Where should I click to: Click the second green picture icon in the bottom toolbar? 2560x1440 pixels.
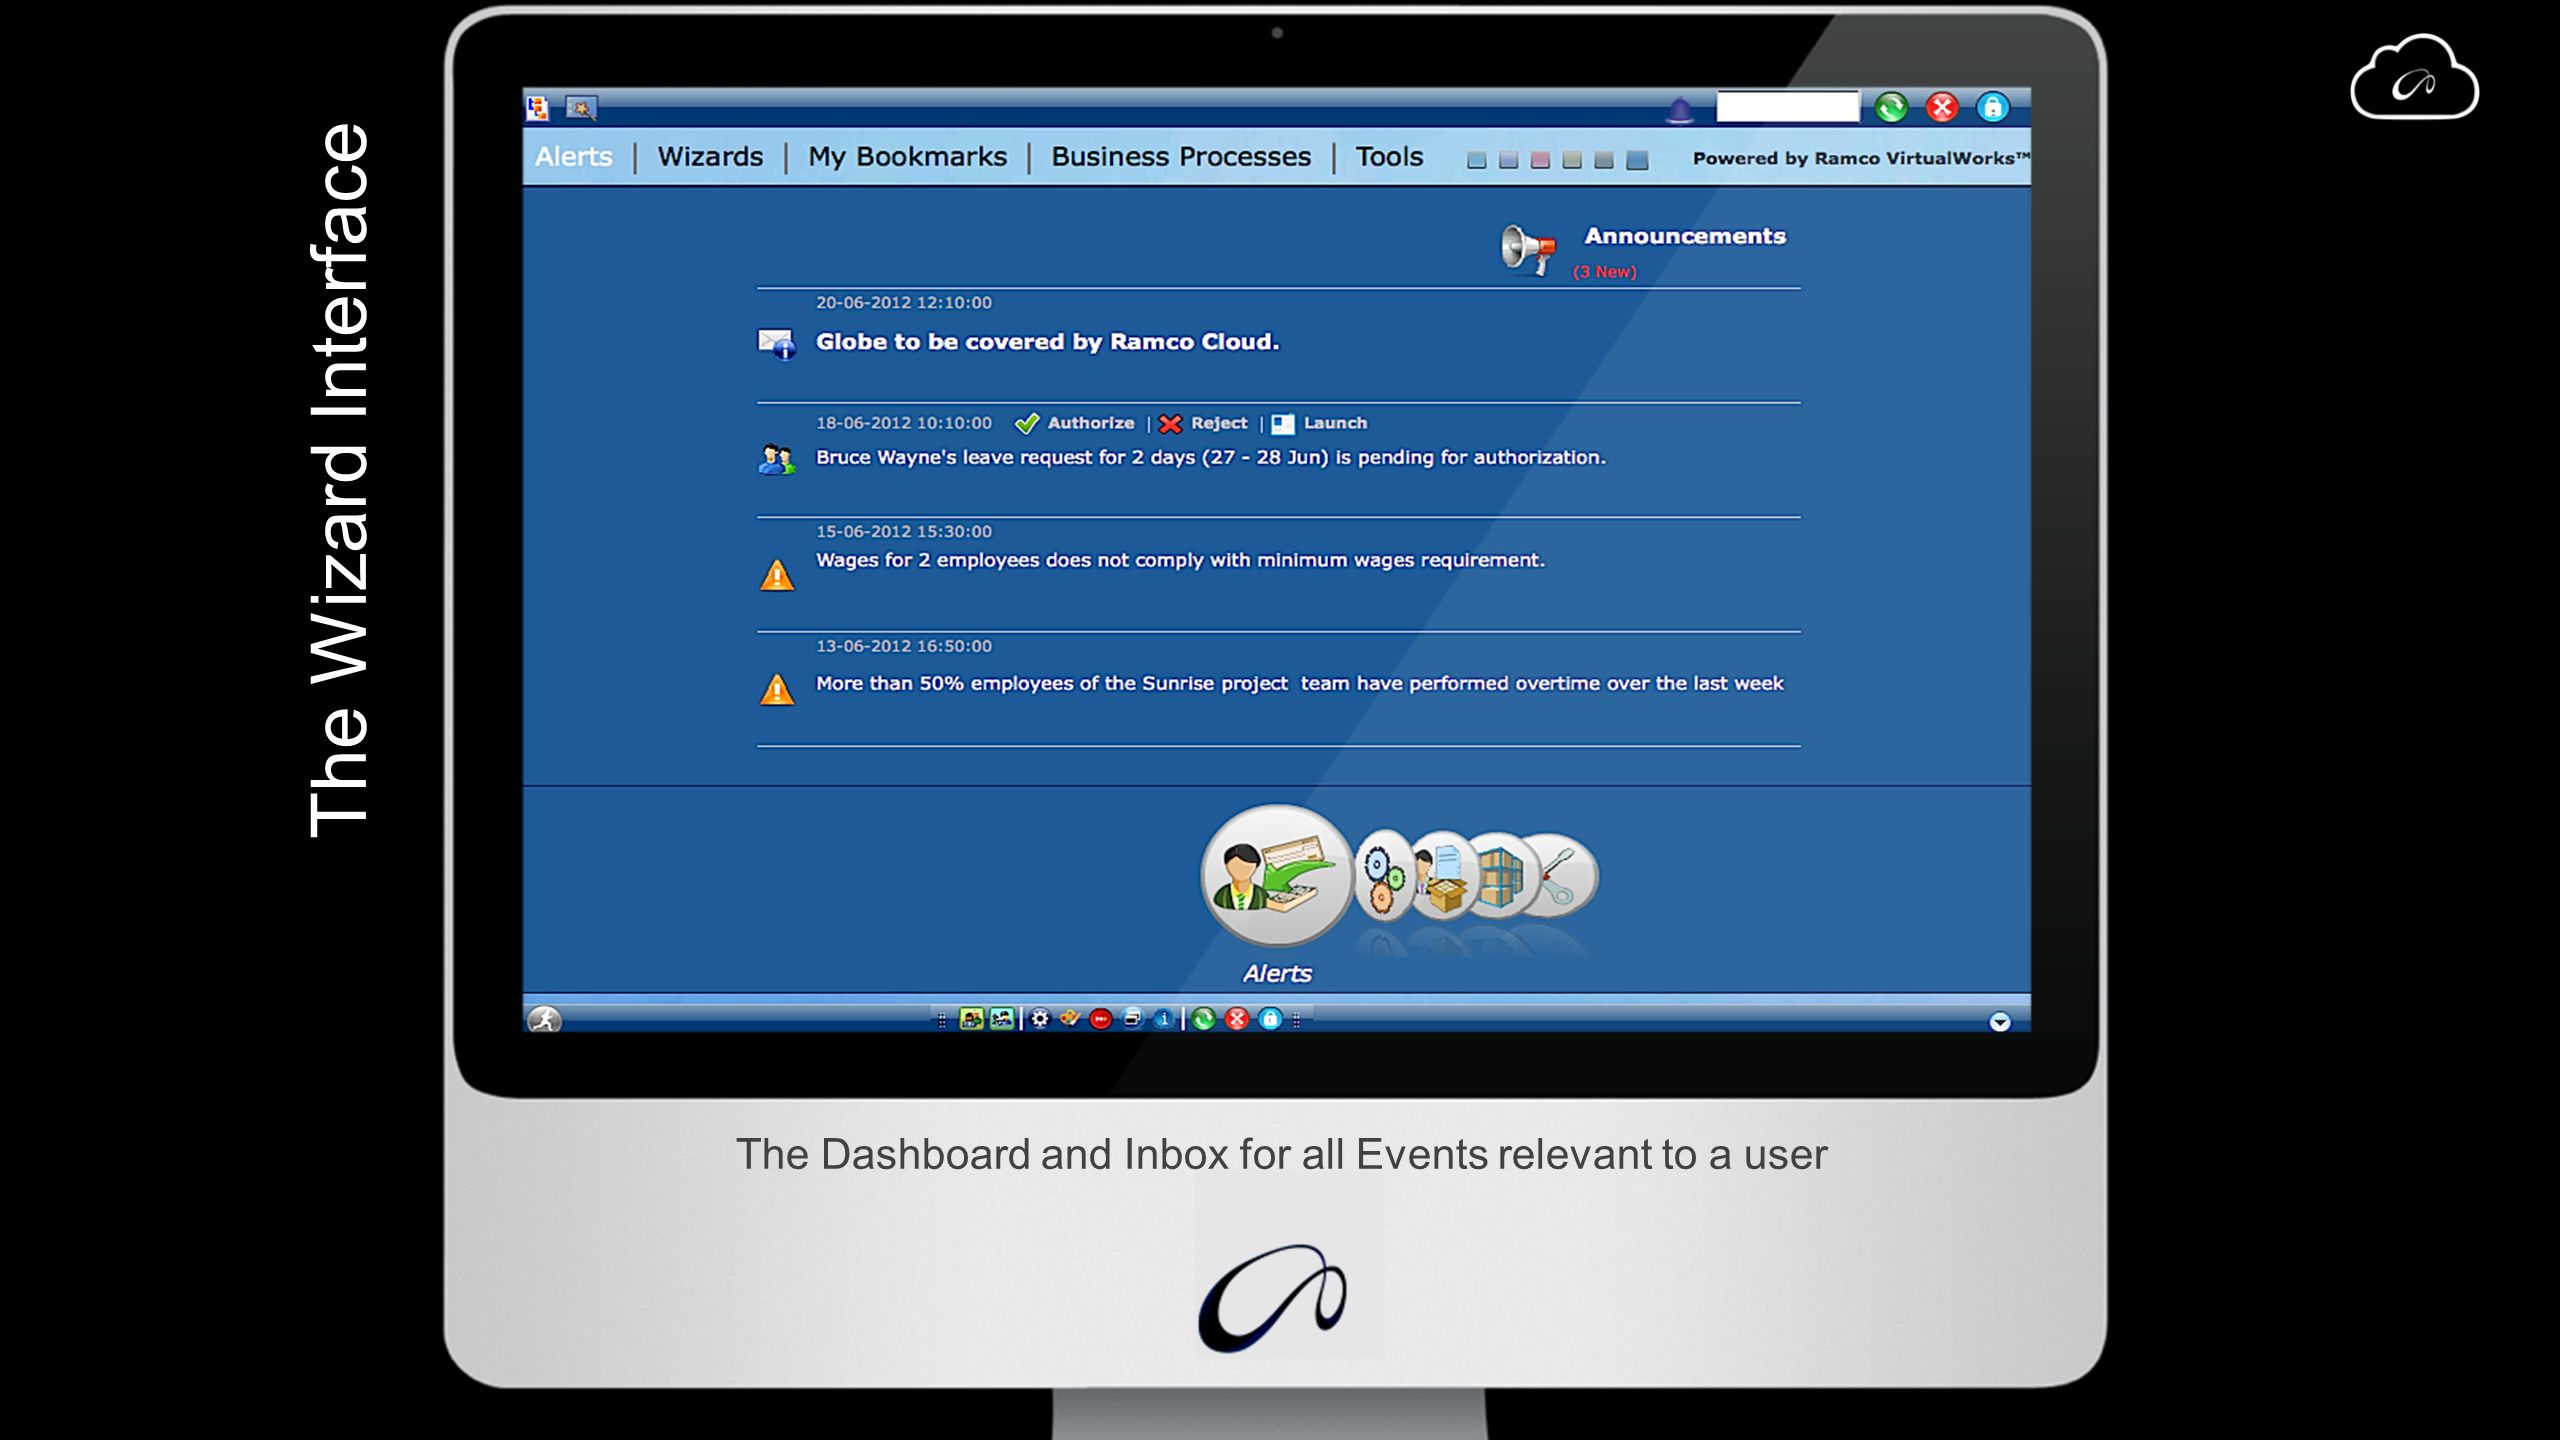point(1001,1019)
